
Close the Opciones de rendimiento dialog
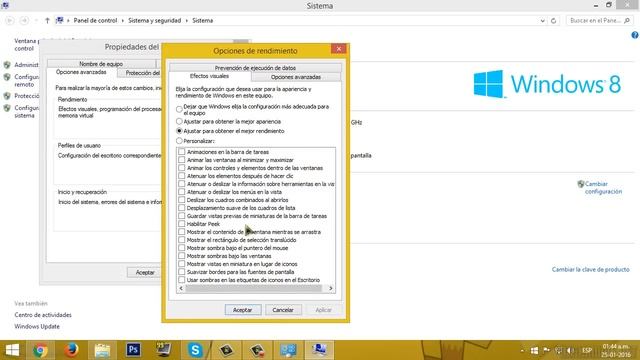point(338,49)
